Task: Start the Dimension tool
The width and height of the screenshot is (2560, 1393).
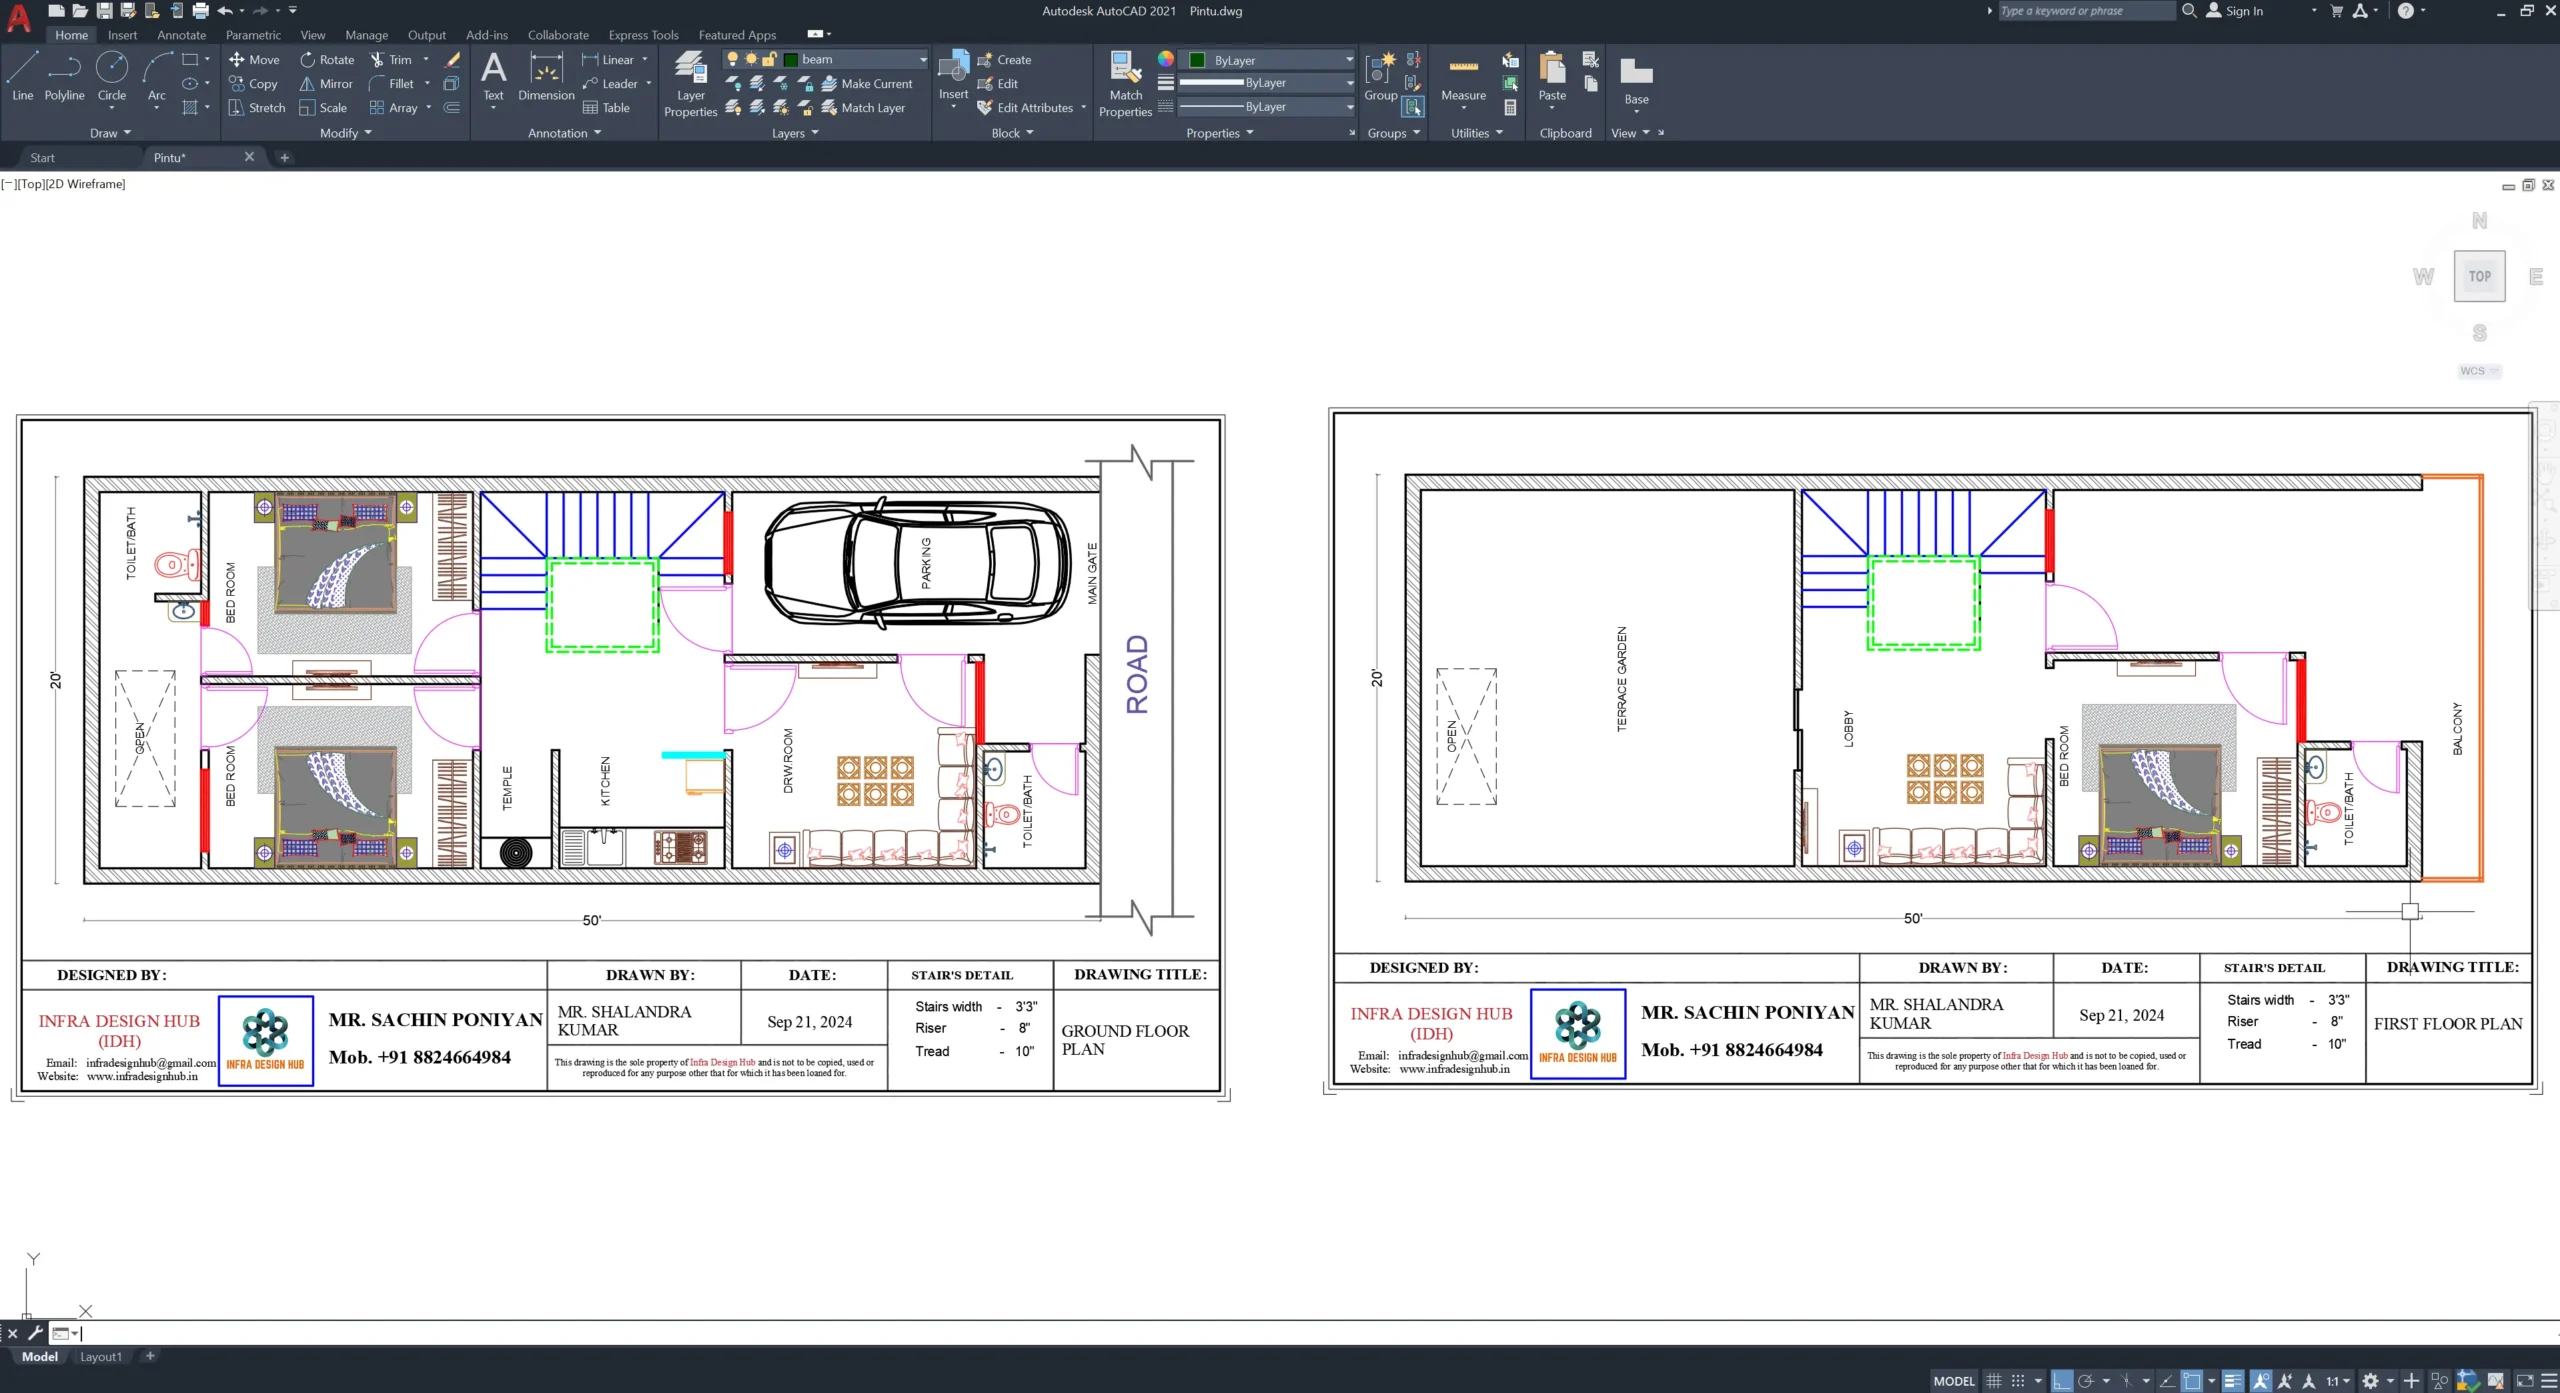Action: click(546, 77)
